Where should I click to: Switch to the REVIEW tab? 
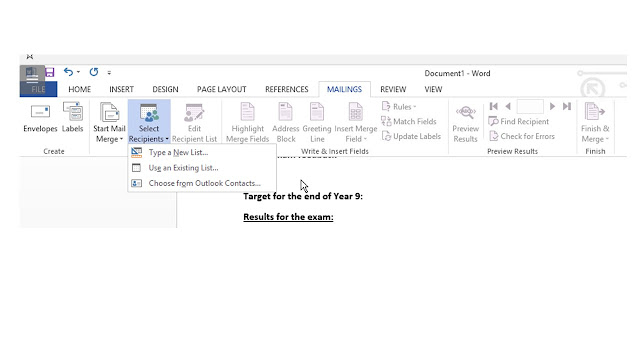[393, 89]
